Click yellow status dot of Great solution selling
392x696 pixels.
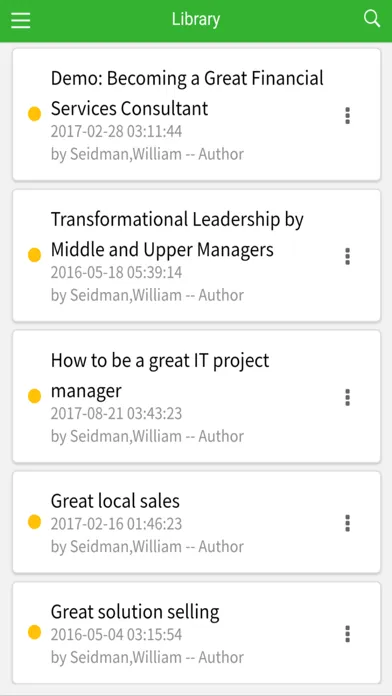click(35, 632)
